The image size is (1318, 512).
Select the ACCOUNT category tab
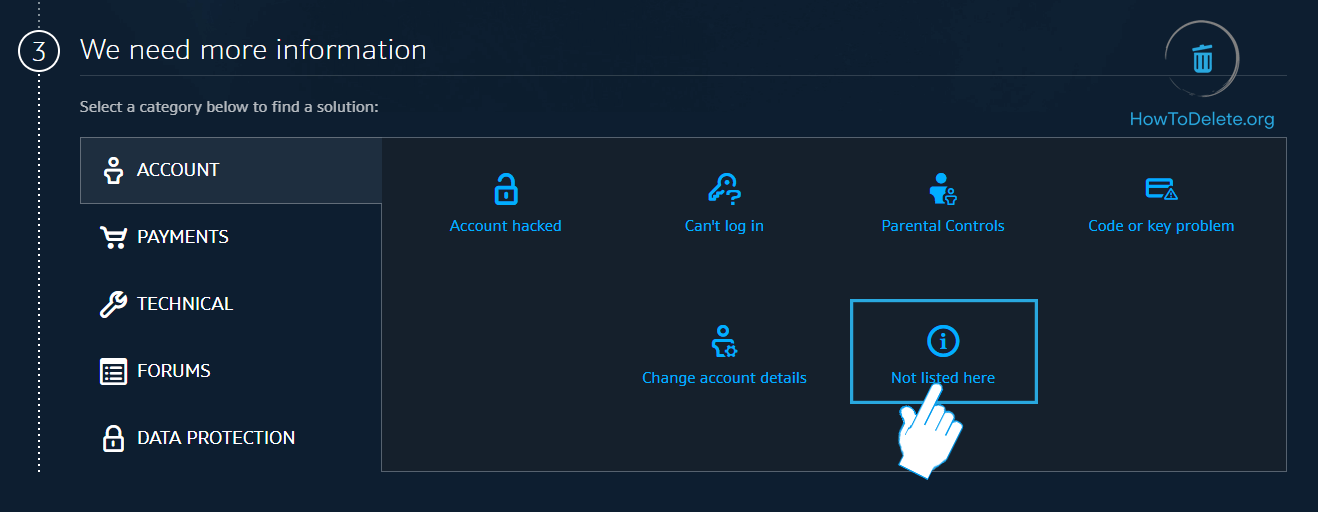(x=178, y=170)
